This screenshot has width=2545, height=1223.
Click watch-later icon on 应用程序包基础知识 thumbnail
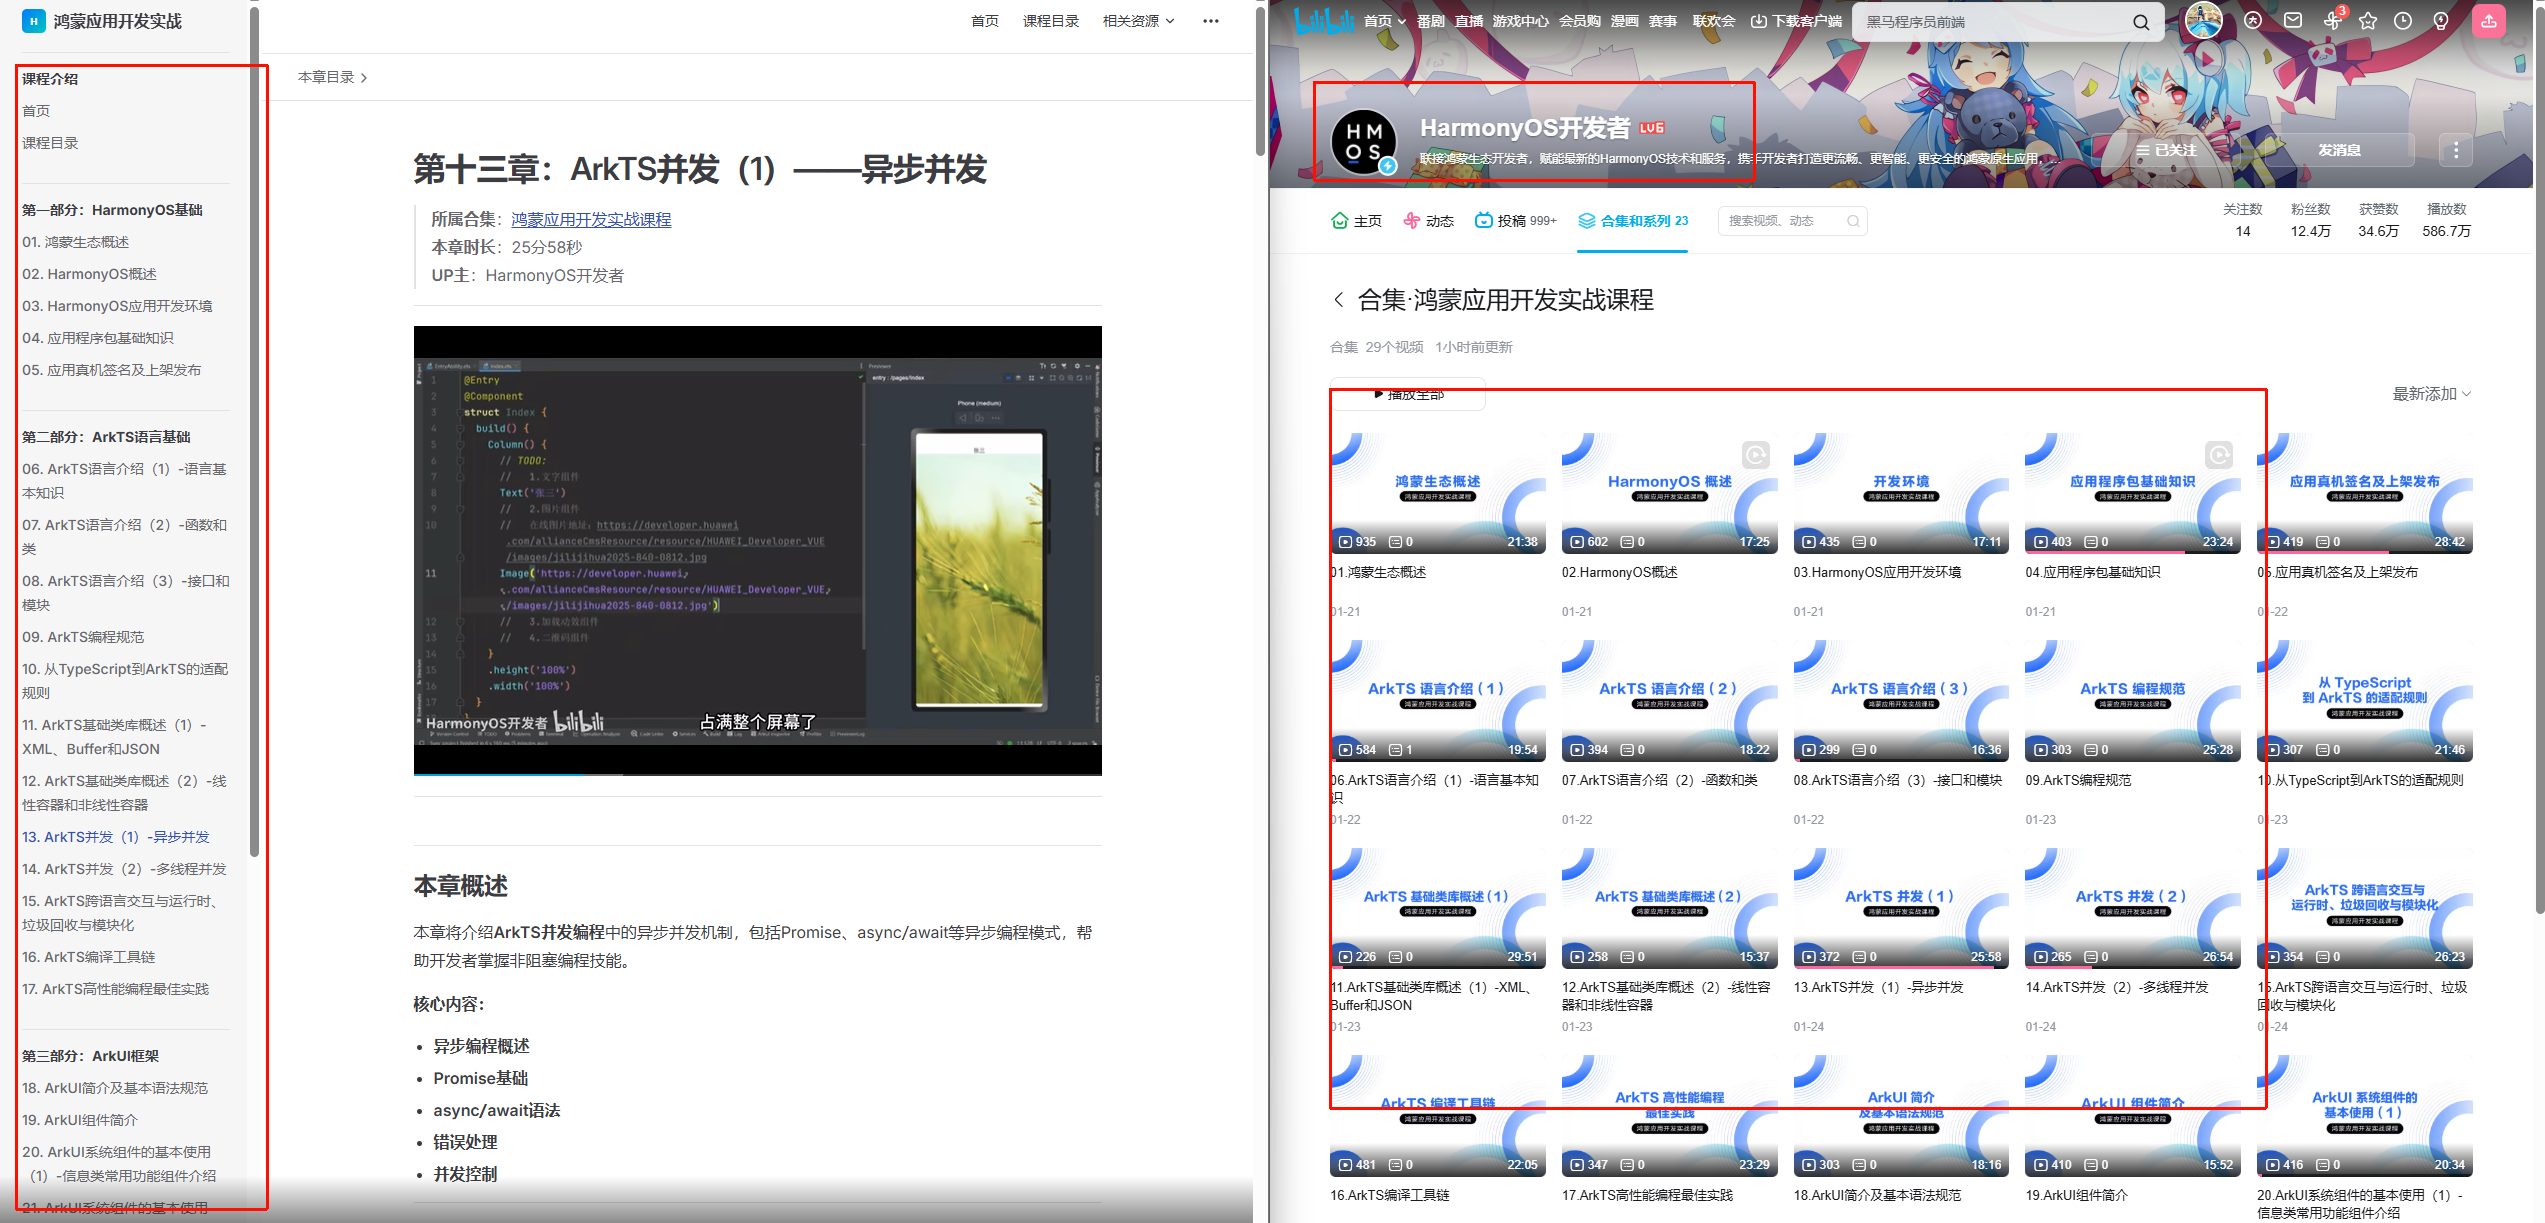click(x=2219, y=456)
